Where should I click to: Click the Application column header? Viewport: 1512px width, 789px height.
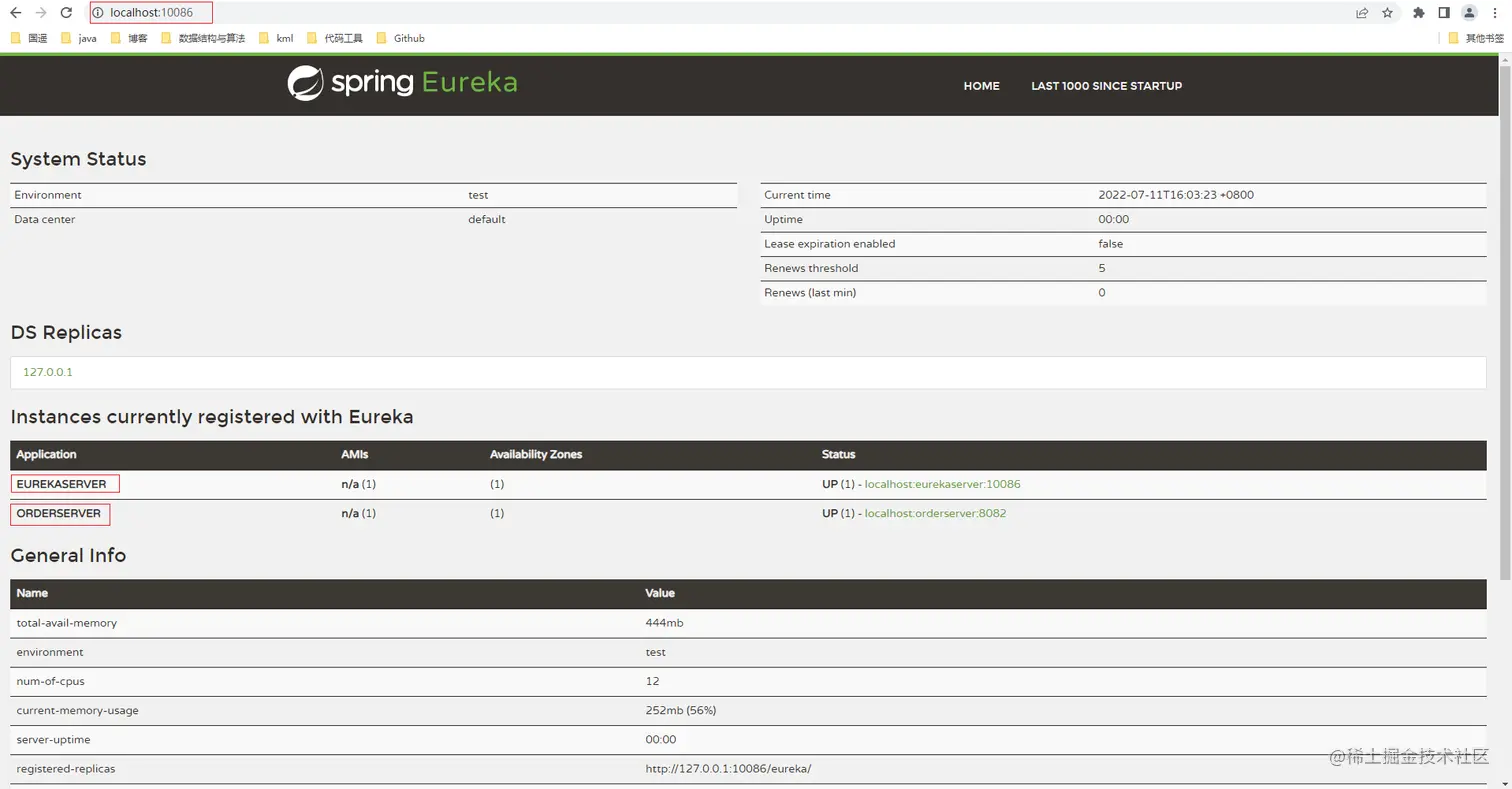point(46,454)
